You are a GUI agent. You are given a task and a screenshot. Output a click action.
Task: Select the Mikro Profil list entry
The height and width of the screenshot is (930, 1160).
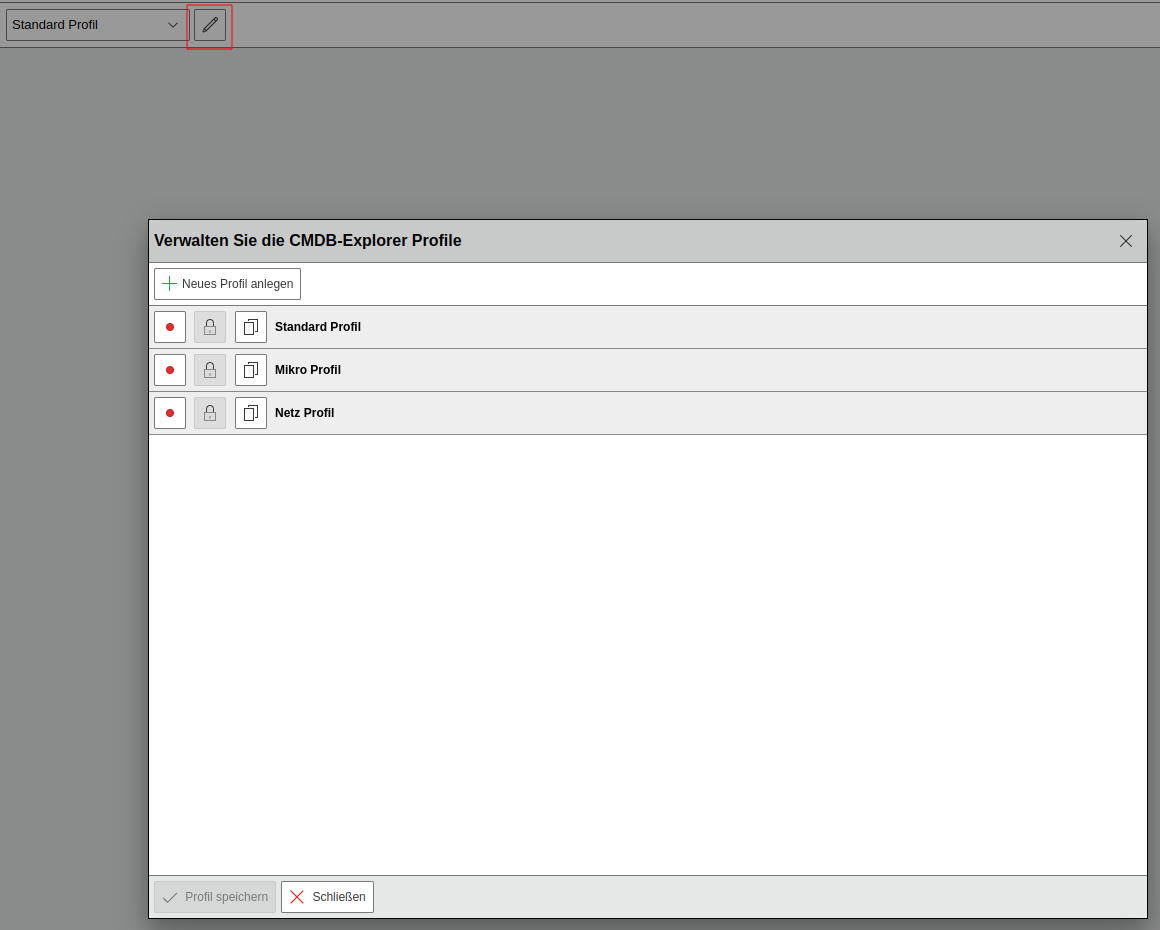(x=308, y=370)
